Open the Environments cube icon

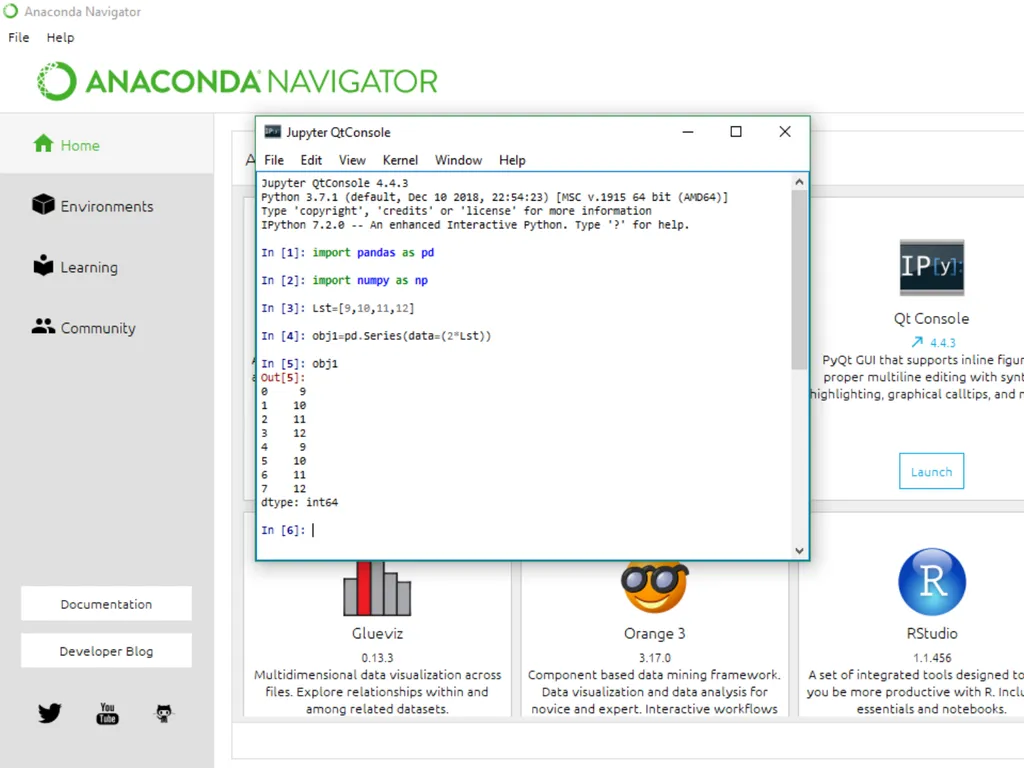click(43, 204)
